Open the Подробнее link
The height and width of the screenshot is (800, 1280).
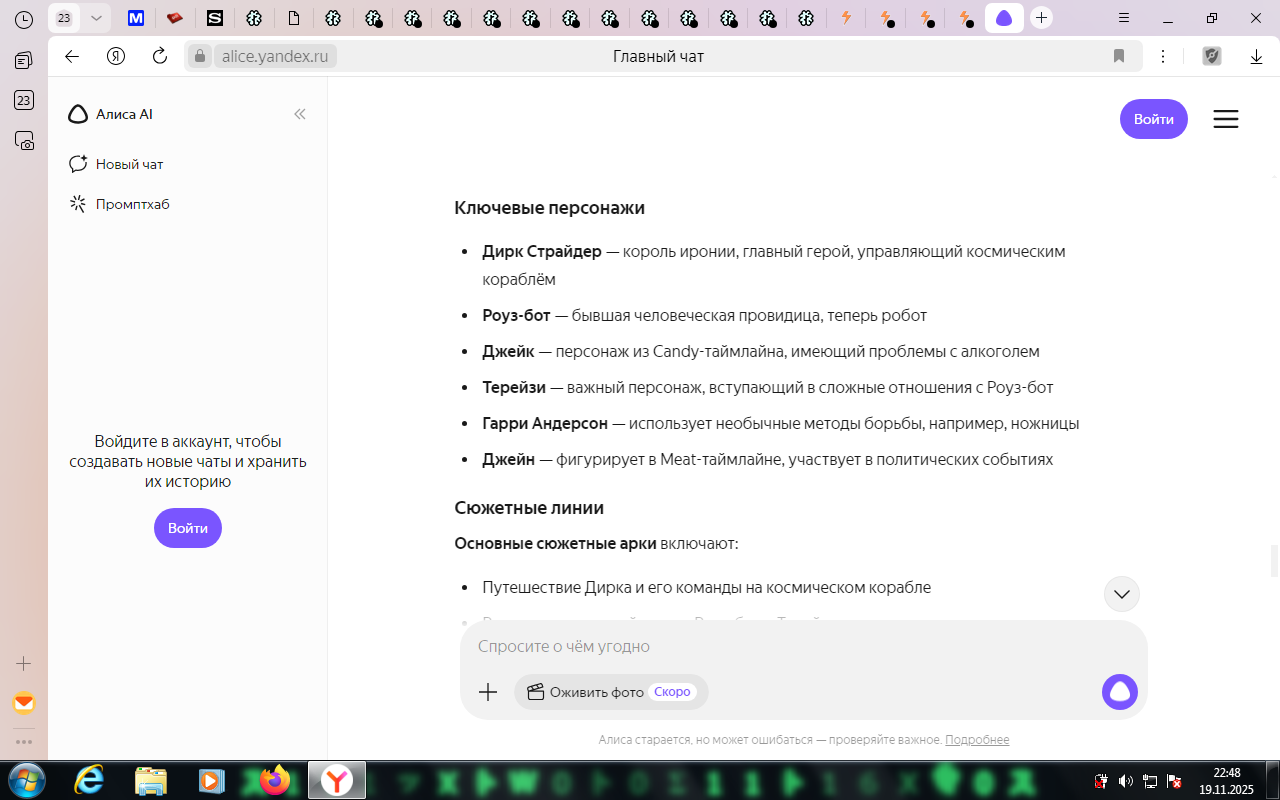(977, 740)
